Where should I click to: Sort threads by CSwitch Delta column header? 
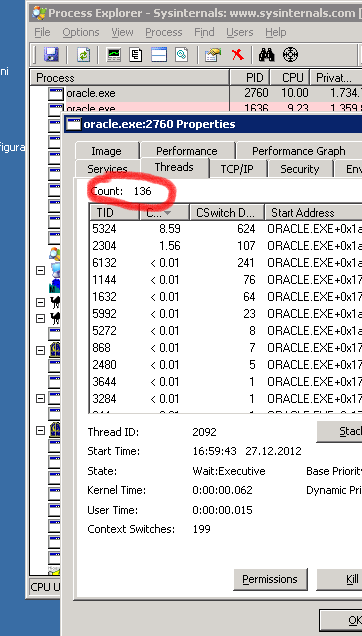(x=227, y=213)
